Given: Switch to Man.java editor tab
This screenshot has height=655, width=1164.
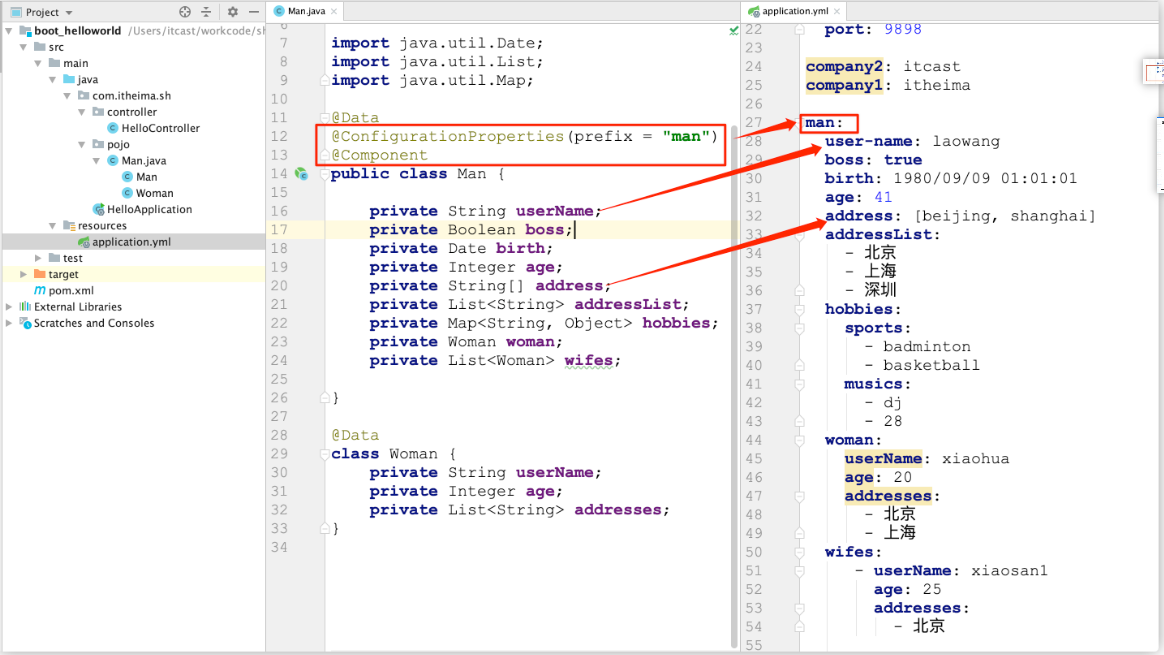Looking at the screenshot, I should (x=306, y=11).
